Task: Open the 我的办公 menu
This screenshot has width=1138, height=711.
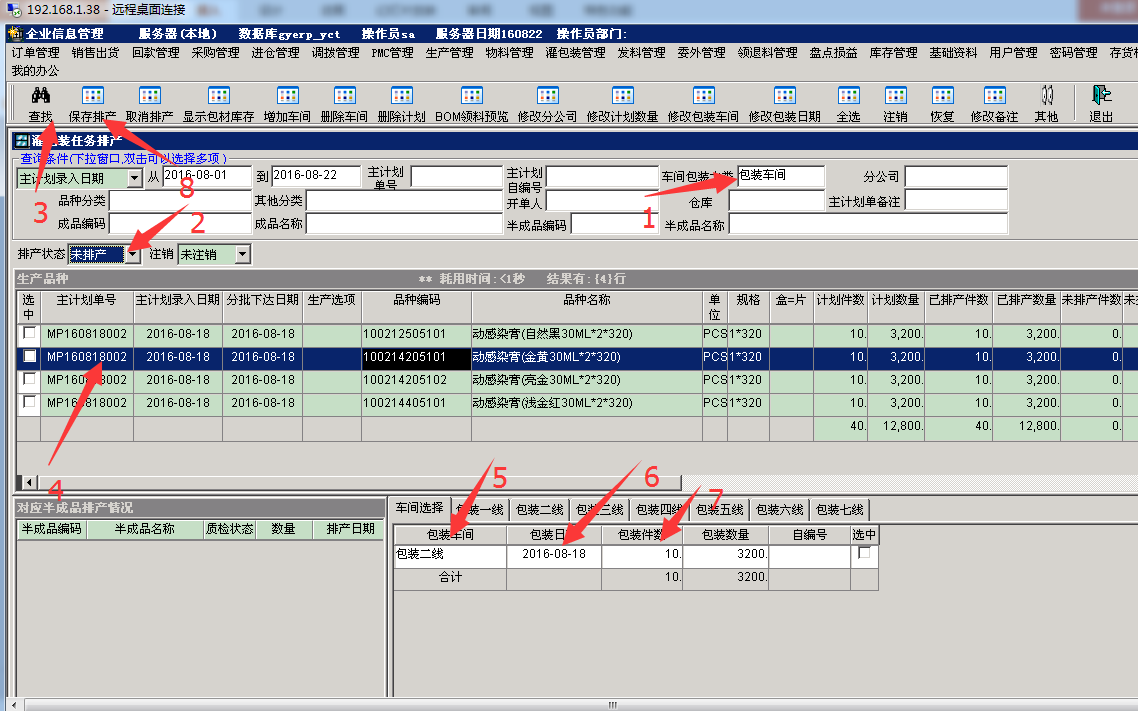Action: tap(36, 71)
